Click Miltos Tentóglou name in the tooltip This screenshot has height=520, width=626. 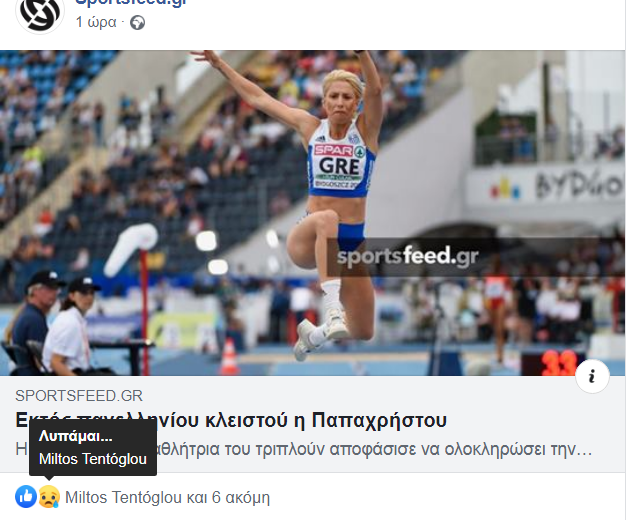pos(93,459)
